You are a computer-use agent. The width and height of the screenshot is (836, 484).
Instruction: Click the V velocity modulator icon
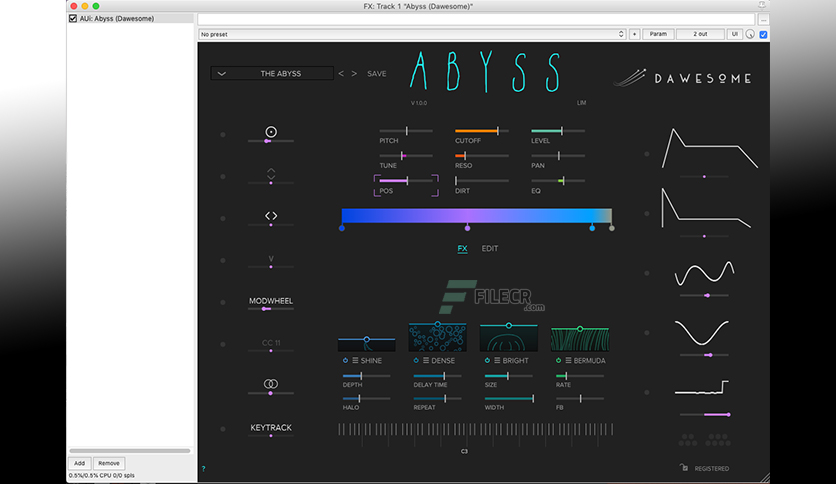271,259
